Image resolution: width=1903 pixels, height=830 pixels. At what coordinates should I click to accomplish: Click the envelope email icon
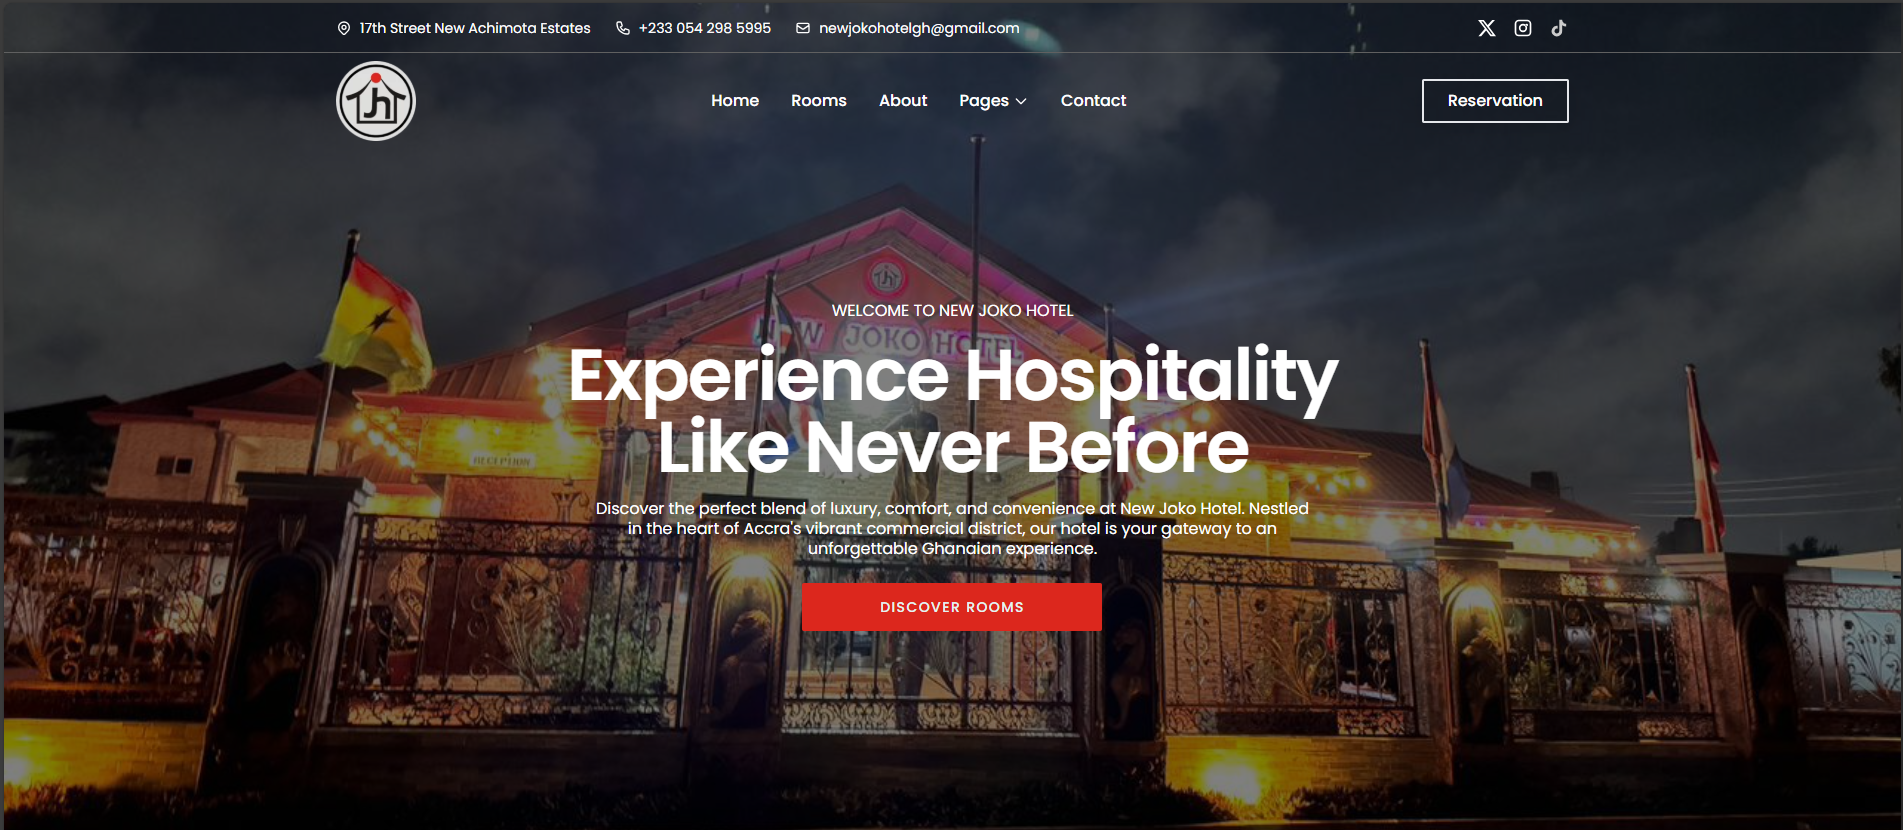click(x=803, y=28)
